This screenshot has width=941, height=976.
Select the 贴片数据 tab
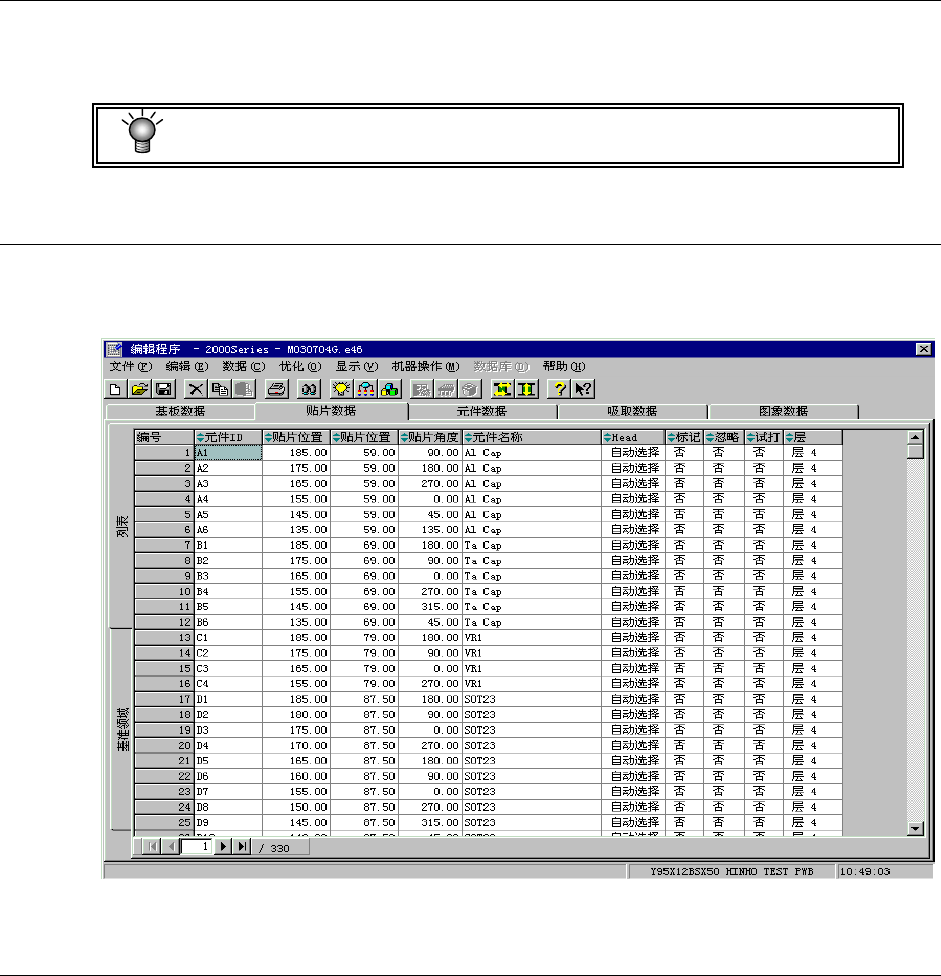pos(331,411)
